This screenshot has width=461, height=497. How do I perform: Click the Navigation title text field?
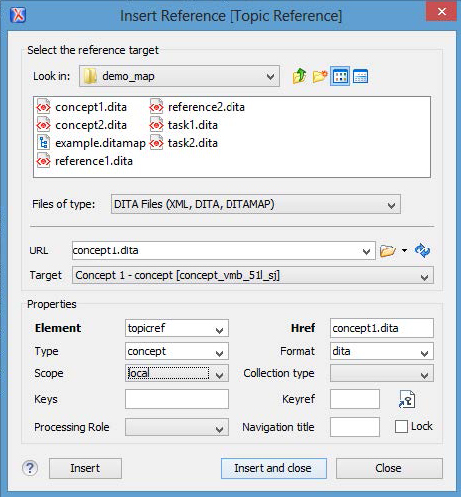[x=355, y=427]
